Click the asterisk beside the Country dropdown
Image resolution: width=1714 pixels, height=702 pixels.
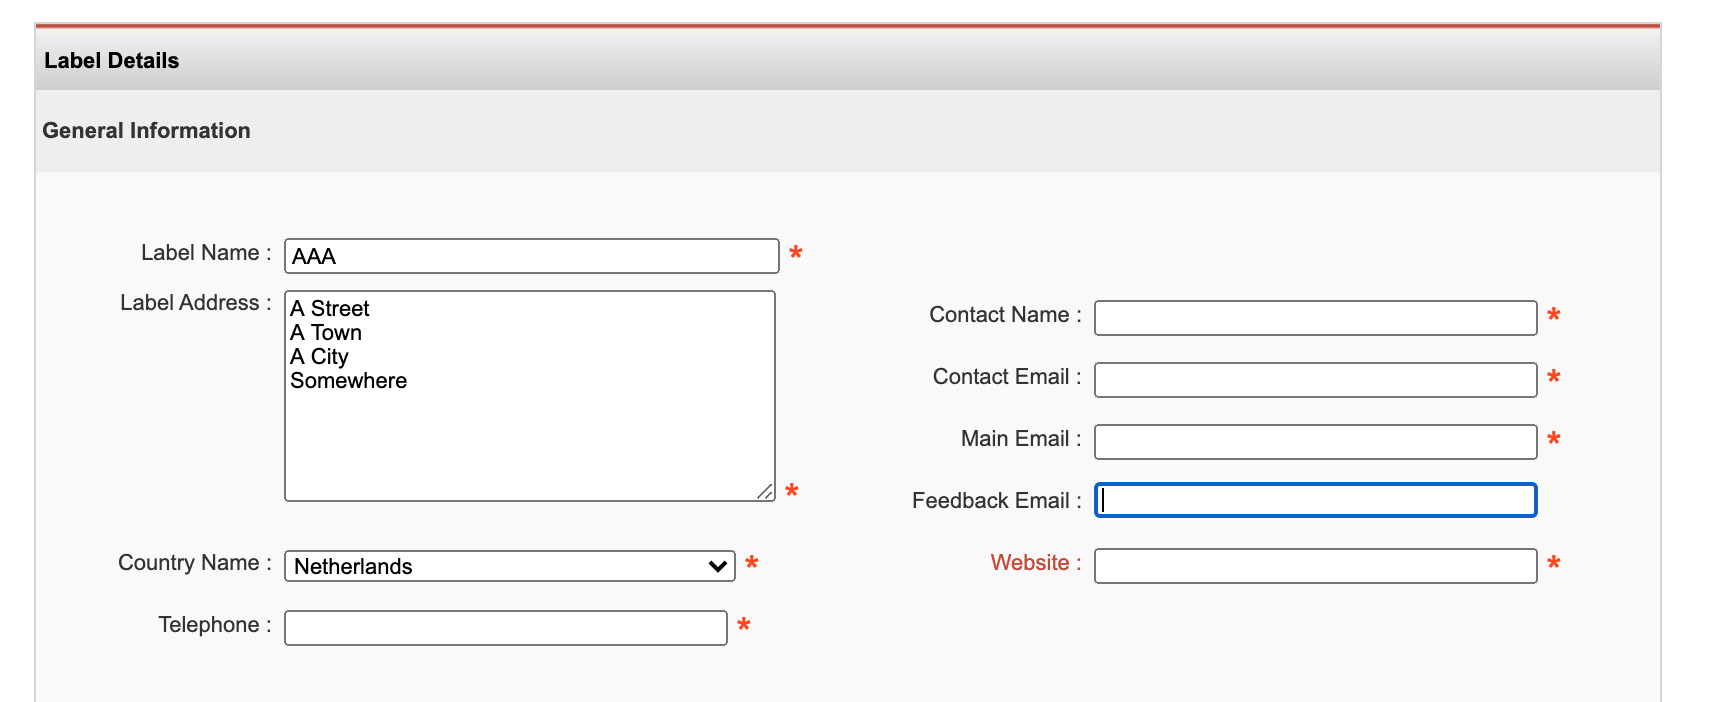point(752,563)
